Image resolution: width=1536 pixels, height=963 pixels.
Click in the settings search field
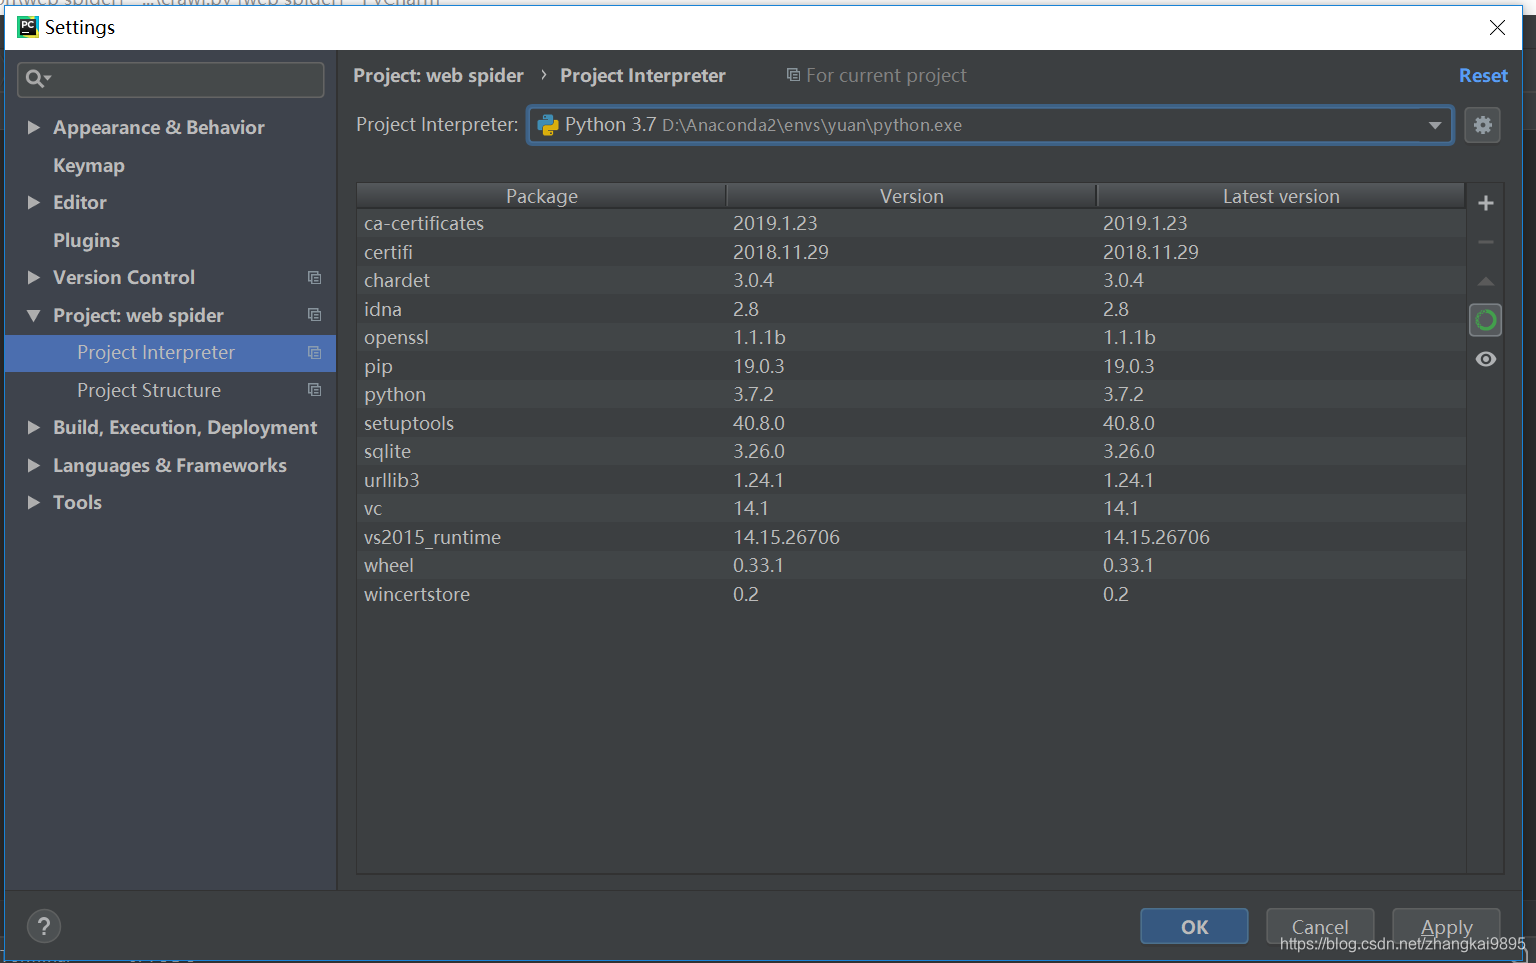coord(171,79)
